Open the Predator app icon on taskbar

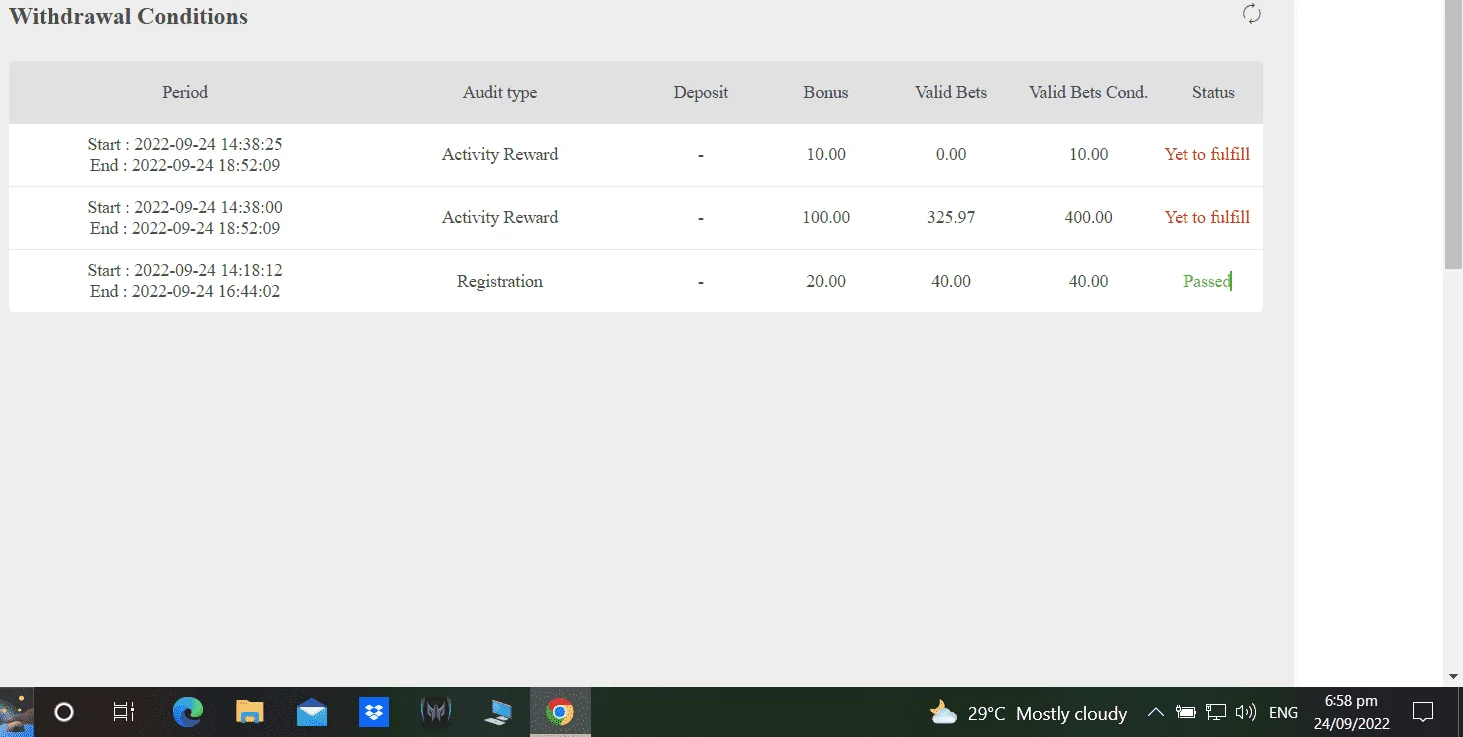(435, 712)
